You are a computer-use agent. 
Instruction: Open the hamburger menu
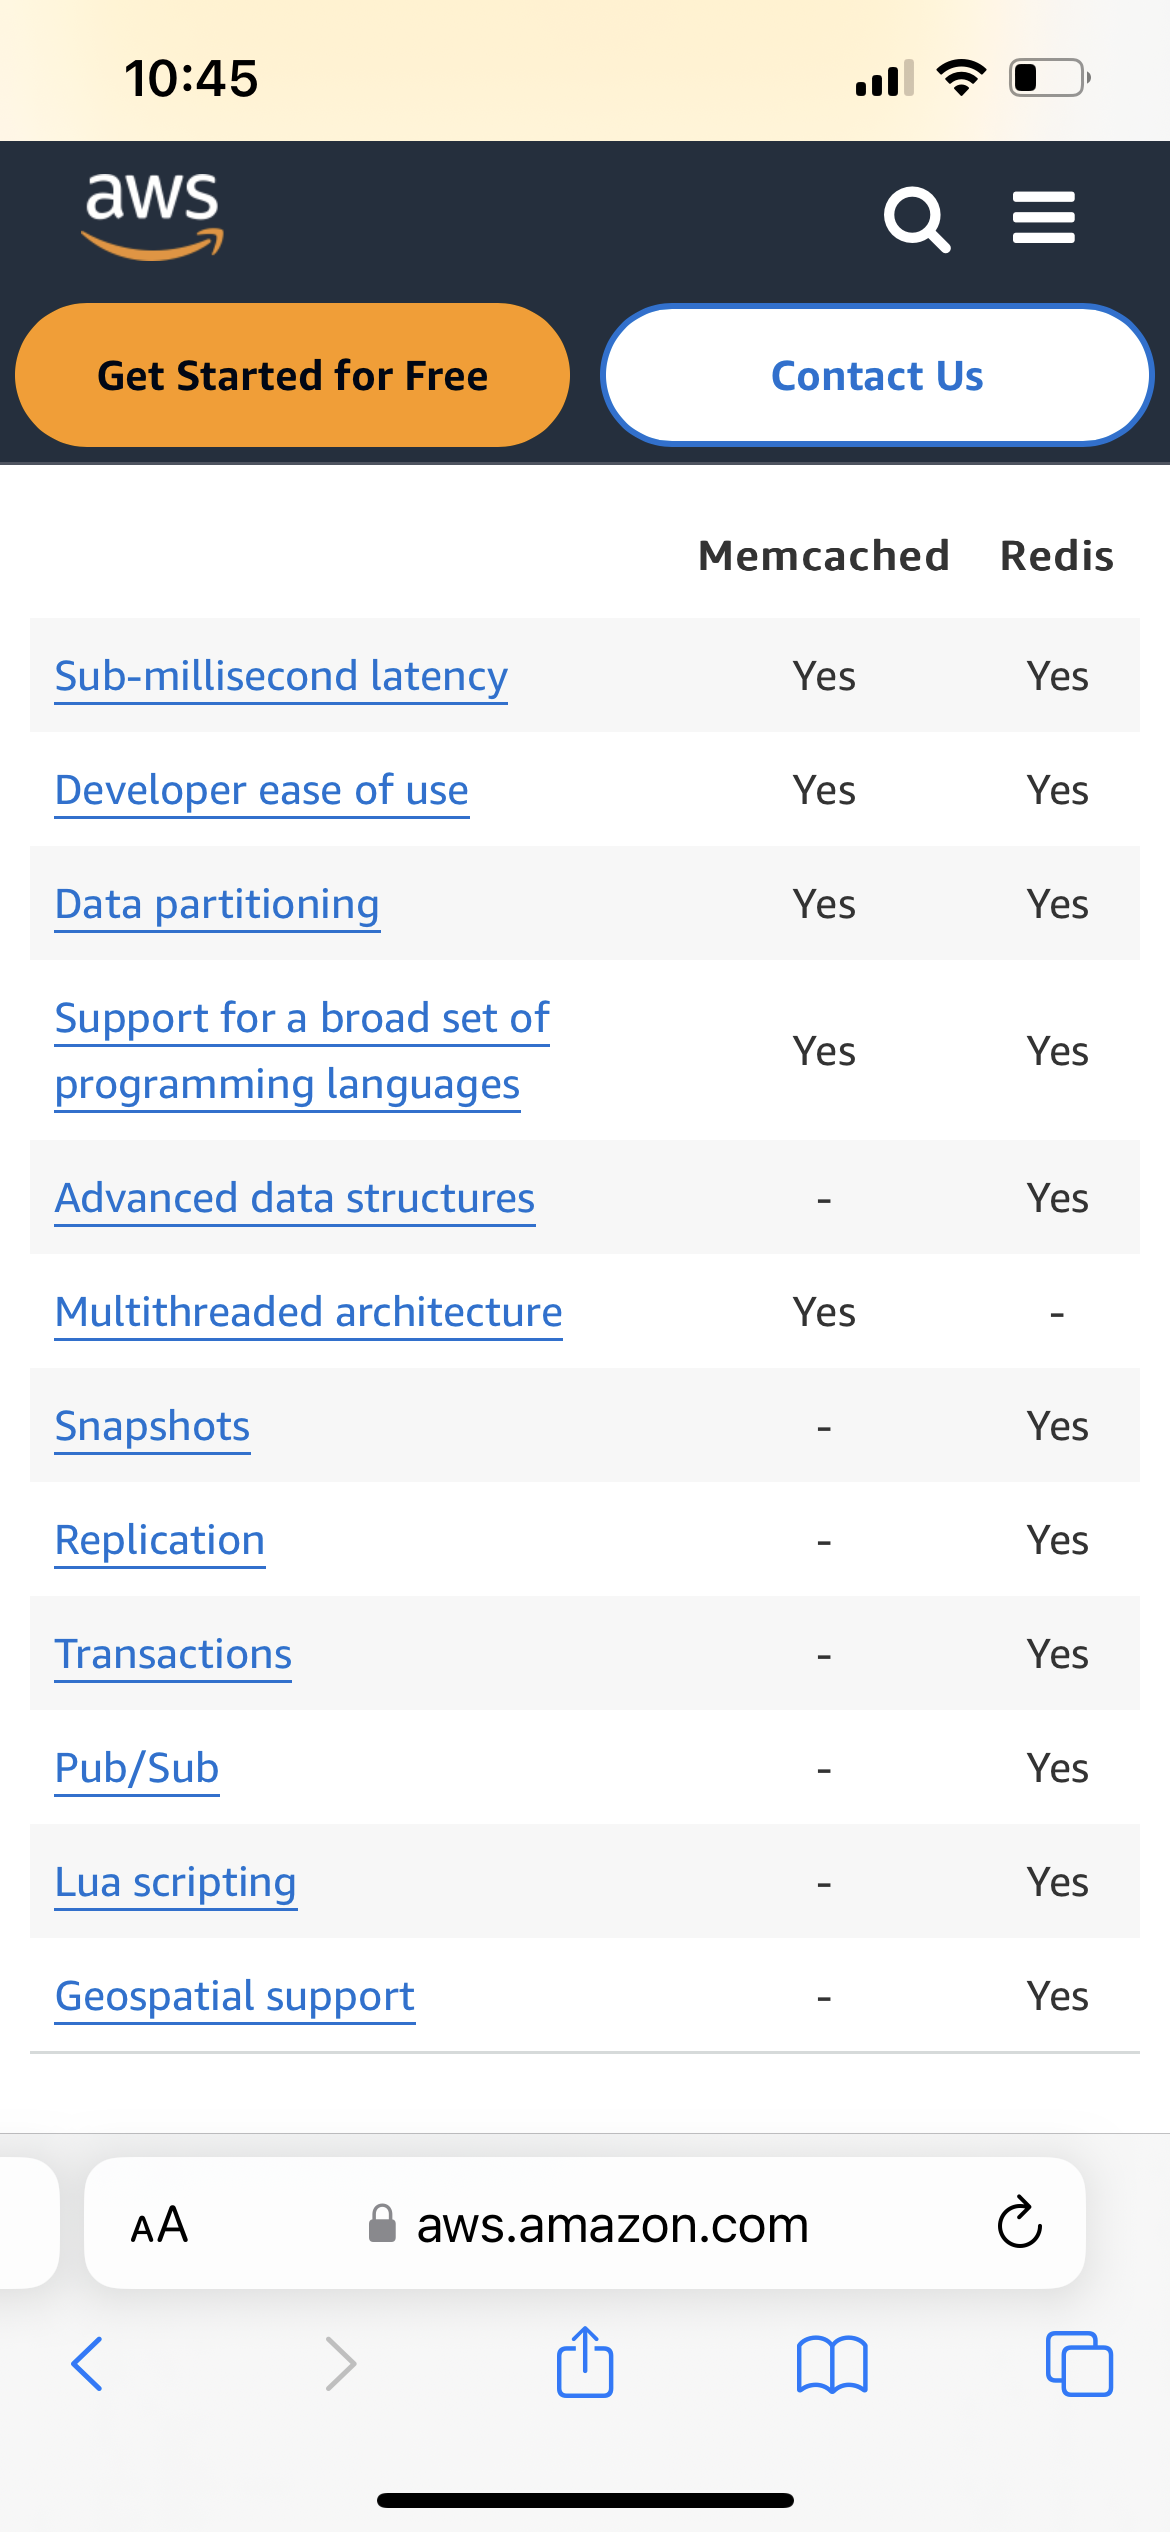tap(1043, 218)
